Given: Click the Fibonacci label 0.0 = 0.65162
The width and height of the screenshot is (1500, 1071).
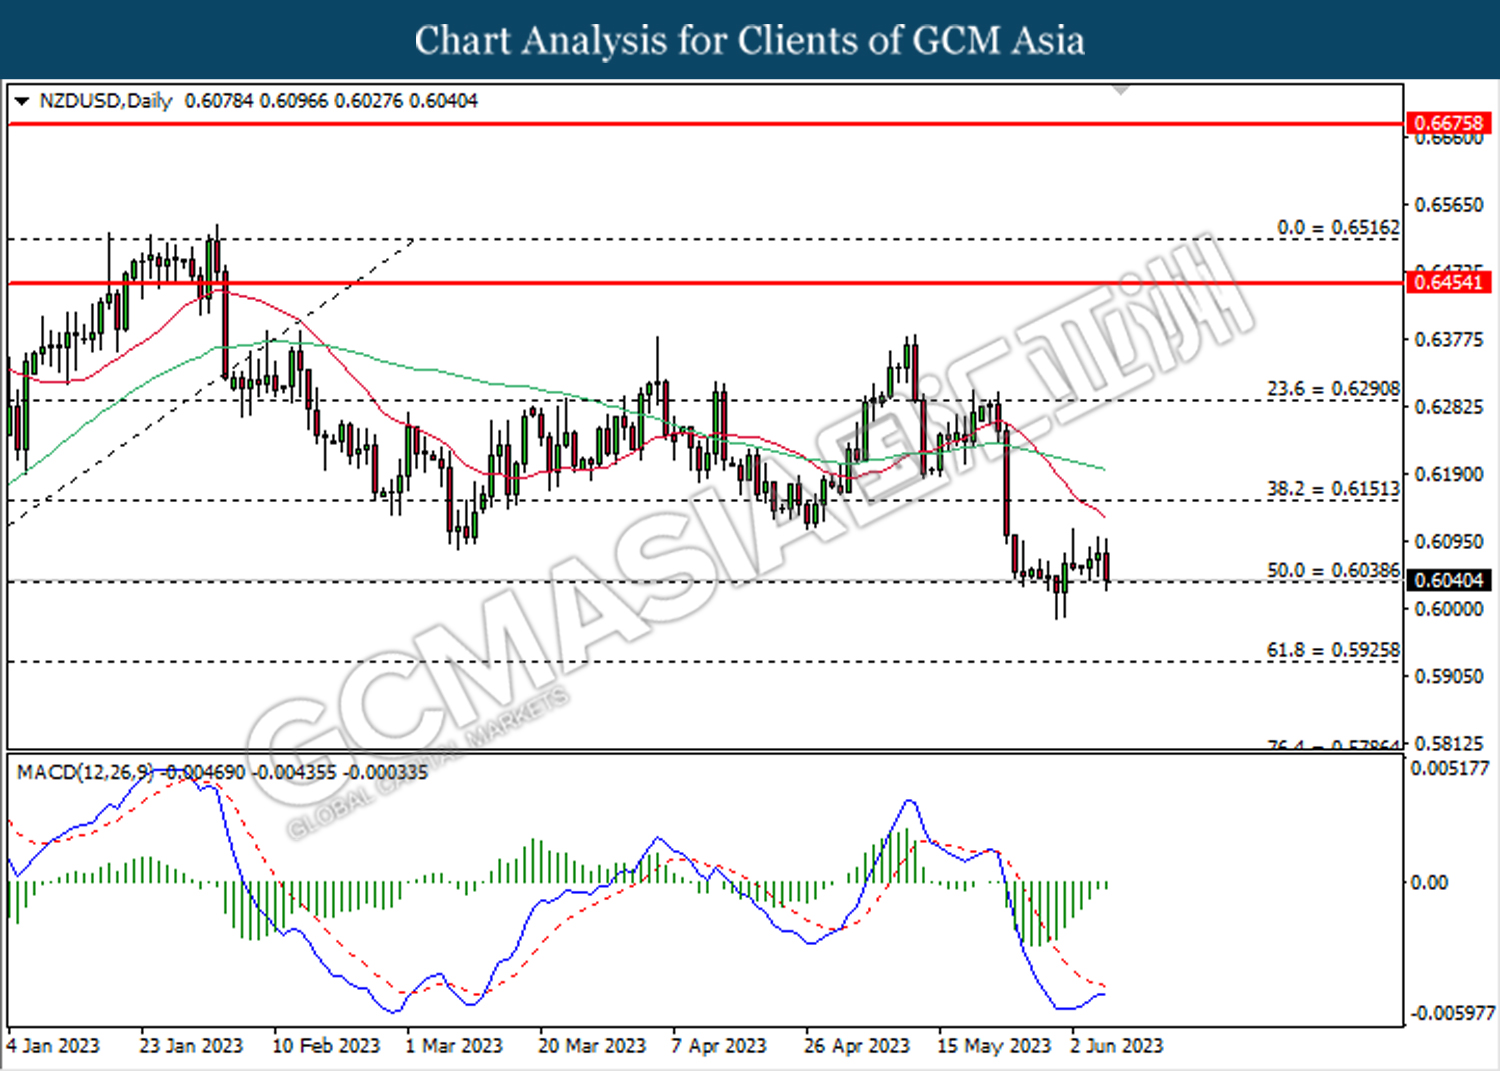Looking at the screenshot, I should (x=1338, y=228).
